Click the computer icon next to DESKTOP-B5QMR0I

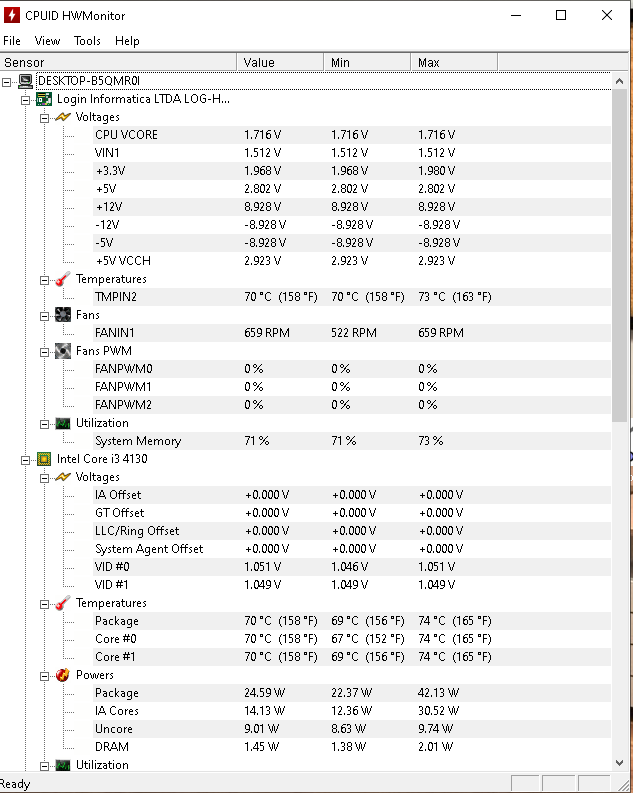(25, 81)
